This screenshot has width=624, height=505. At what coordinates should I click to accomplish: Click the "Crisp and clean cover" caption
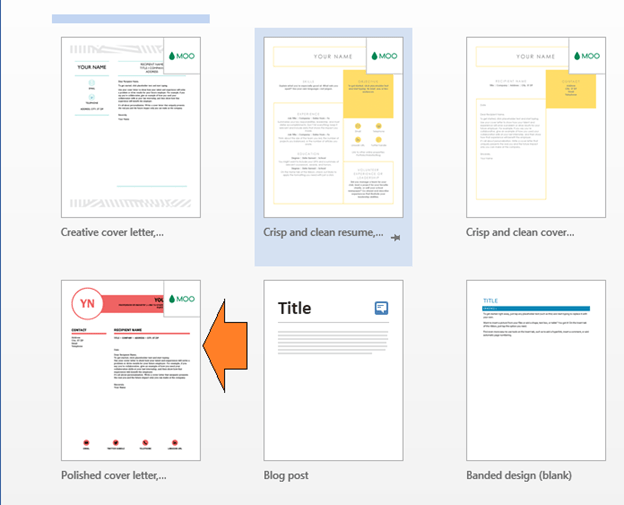[x=520, y=232]
